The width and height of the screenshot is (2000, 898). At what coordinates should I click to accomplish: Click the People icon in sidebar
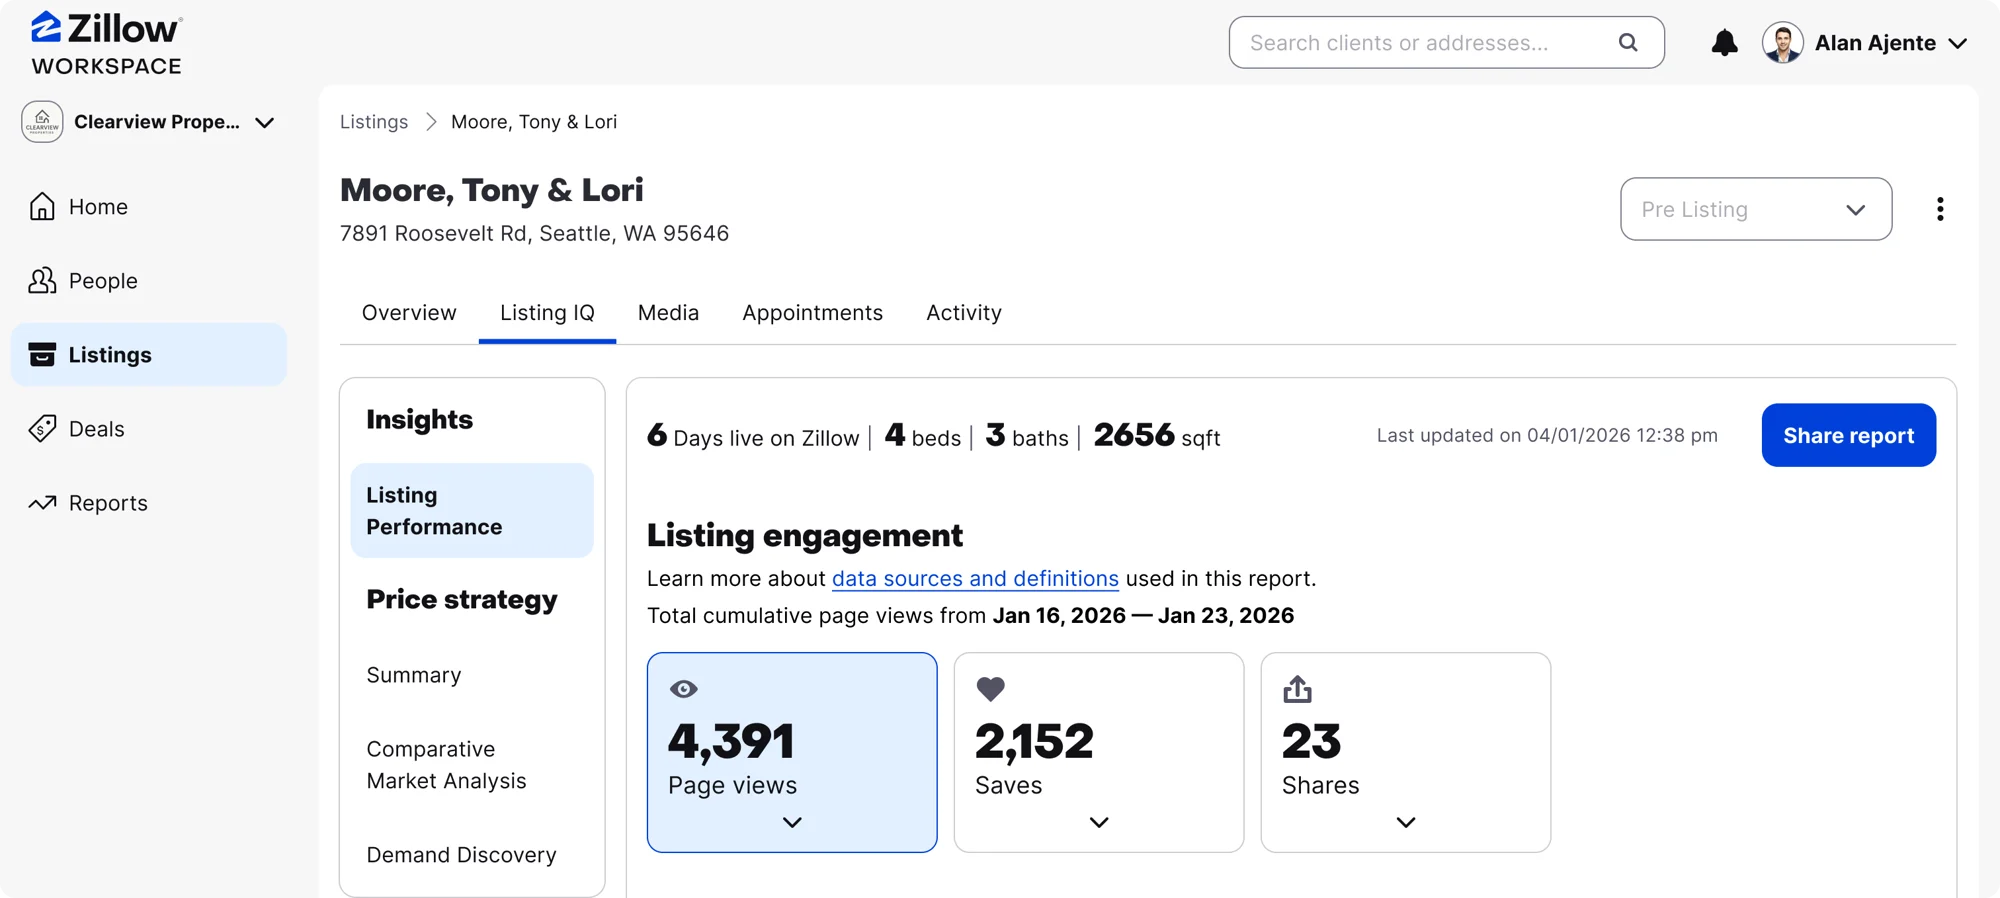click(42, 281)
